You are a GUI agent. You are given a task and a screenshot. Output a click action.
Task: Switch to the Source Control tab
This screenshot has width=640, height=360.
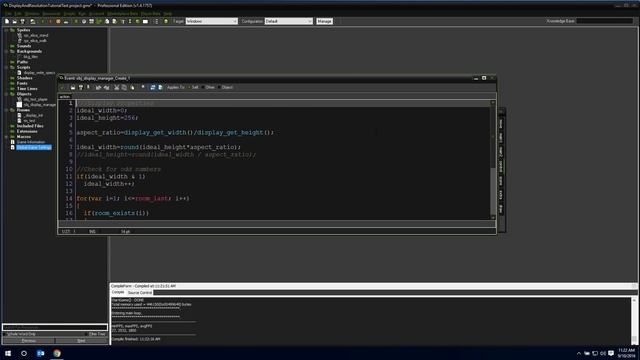(x=140, y=293)
